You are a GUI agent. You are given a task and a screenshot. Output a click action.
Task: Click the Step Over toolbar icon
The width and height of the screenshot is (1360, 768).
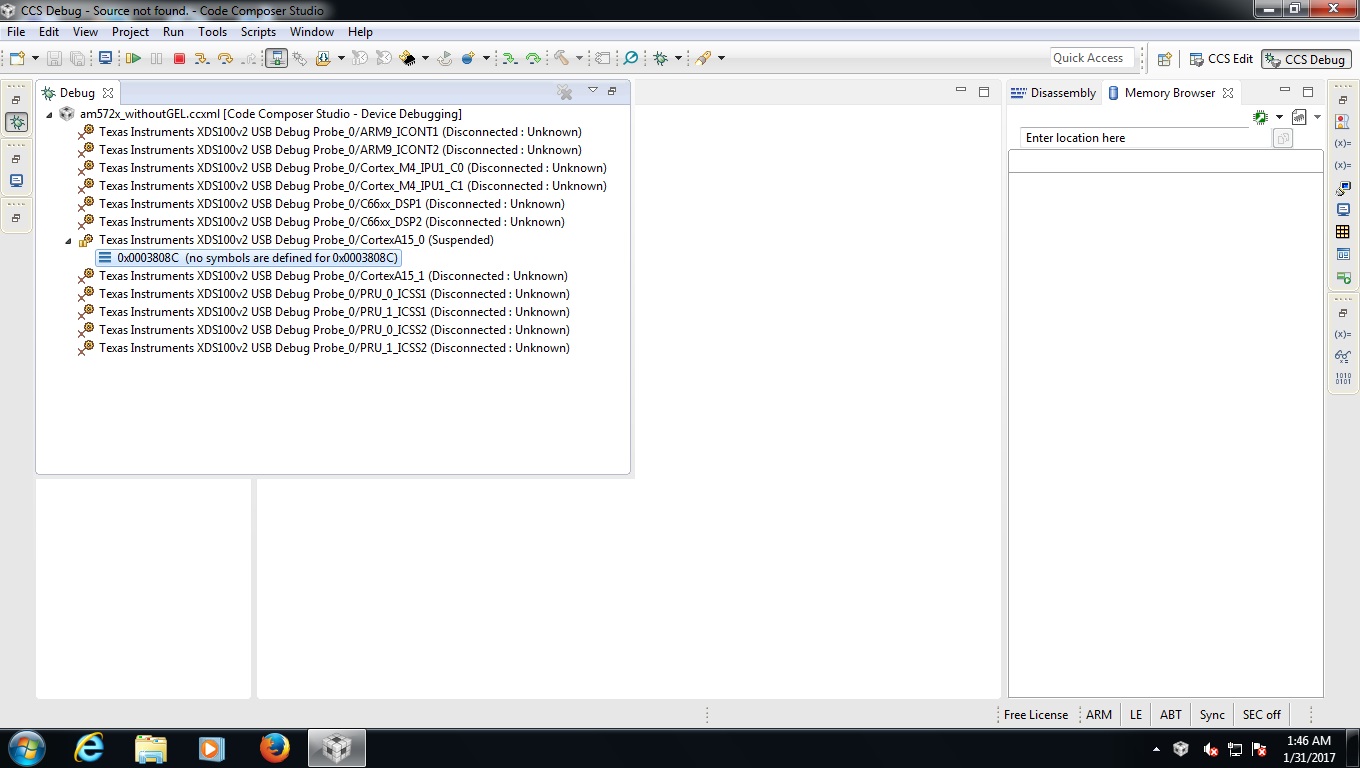[225, 58]
